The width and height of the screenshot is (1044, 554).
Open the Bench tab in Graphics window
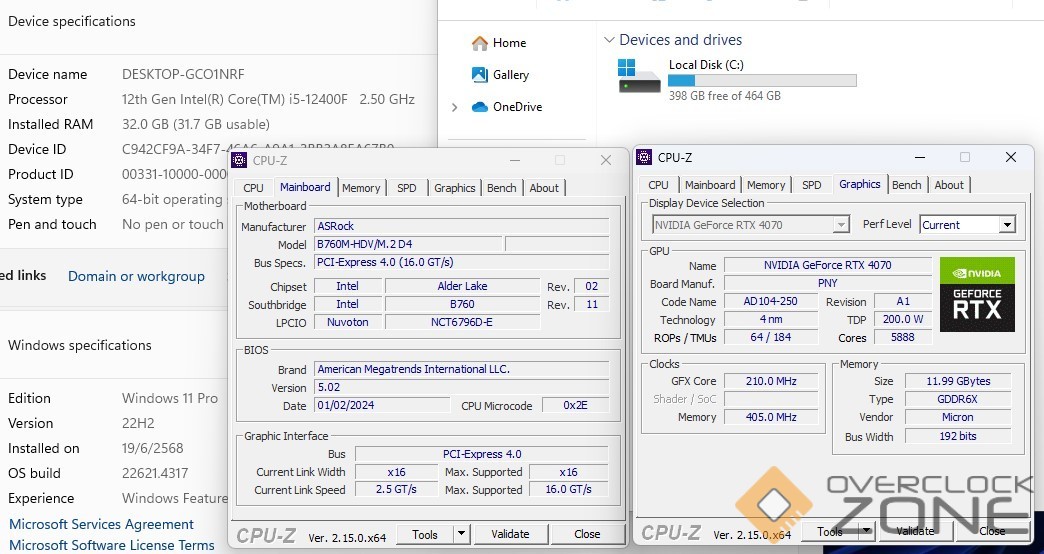906,185
